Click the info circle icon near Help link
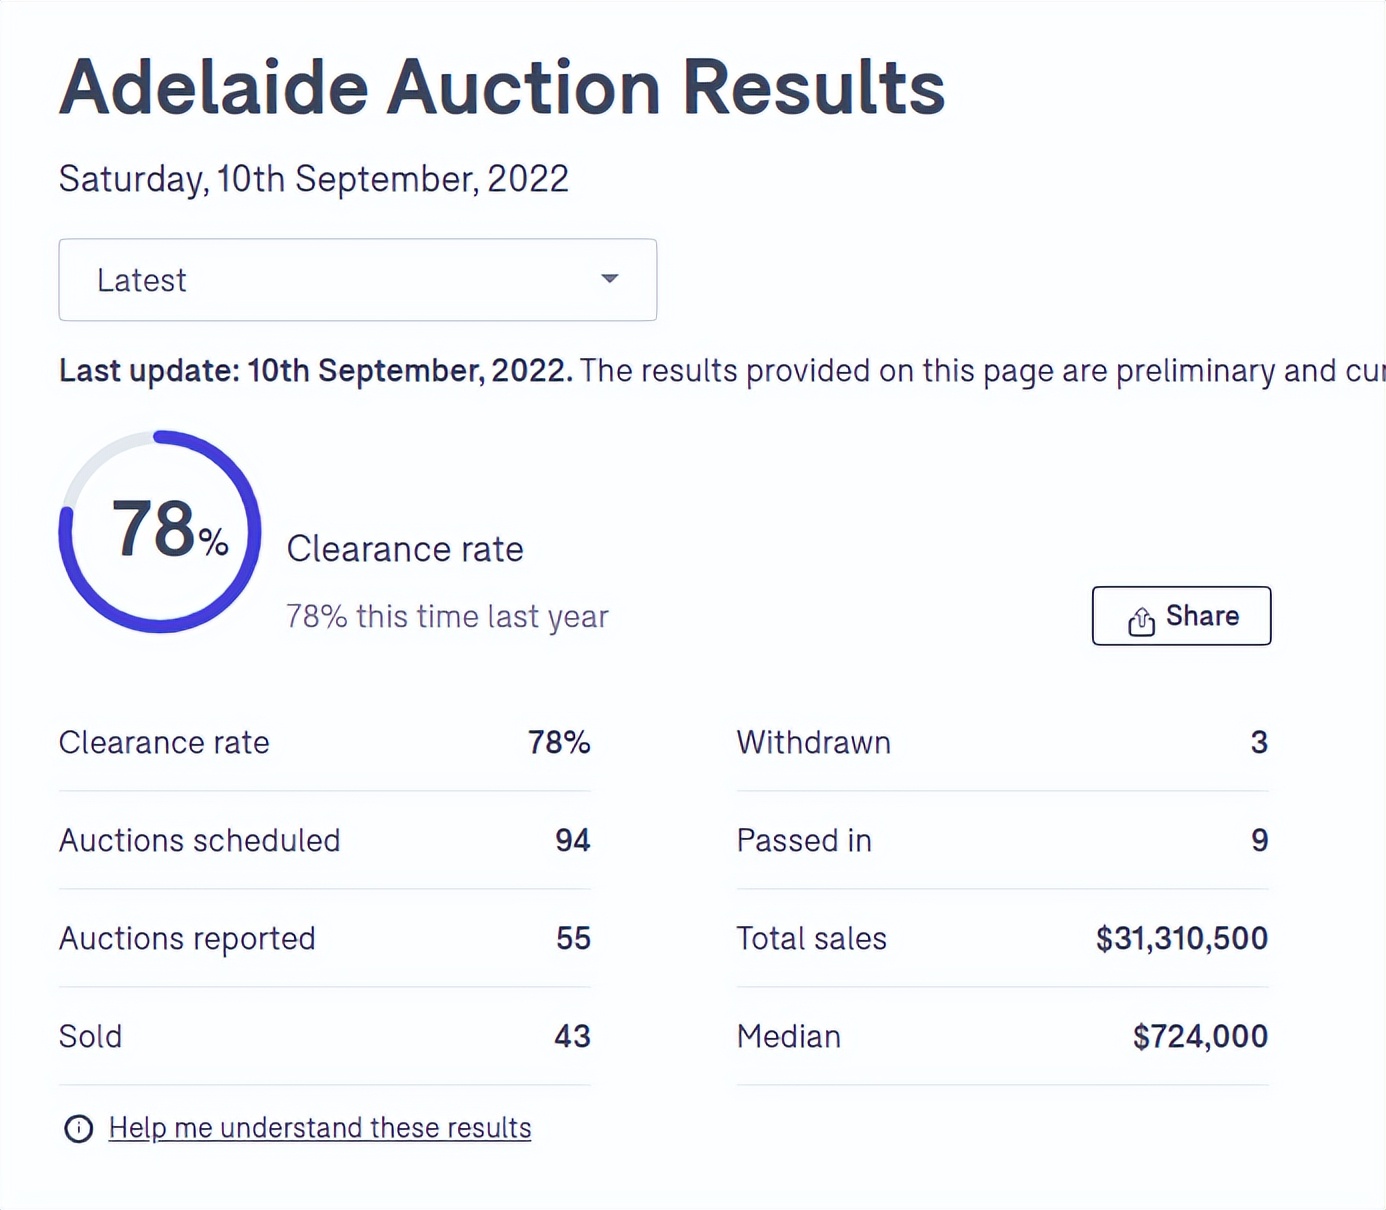The height and width of the screenshot is (1210, 1386). 79,1129
